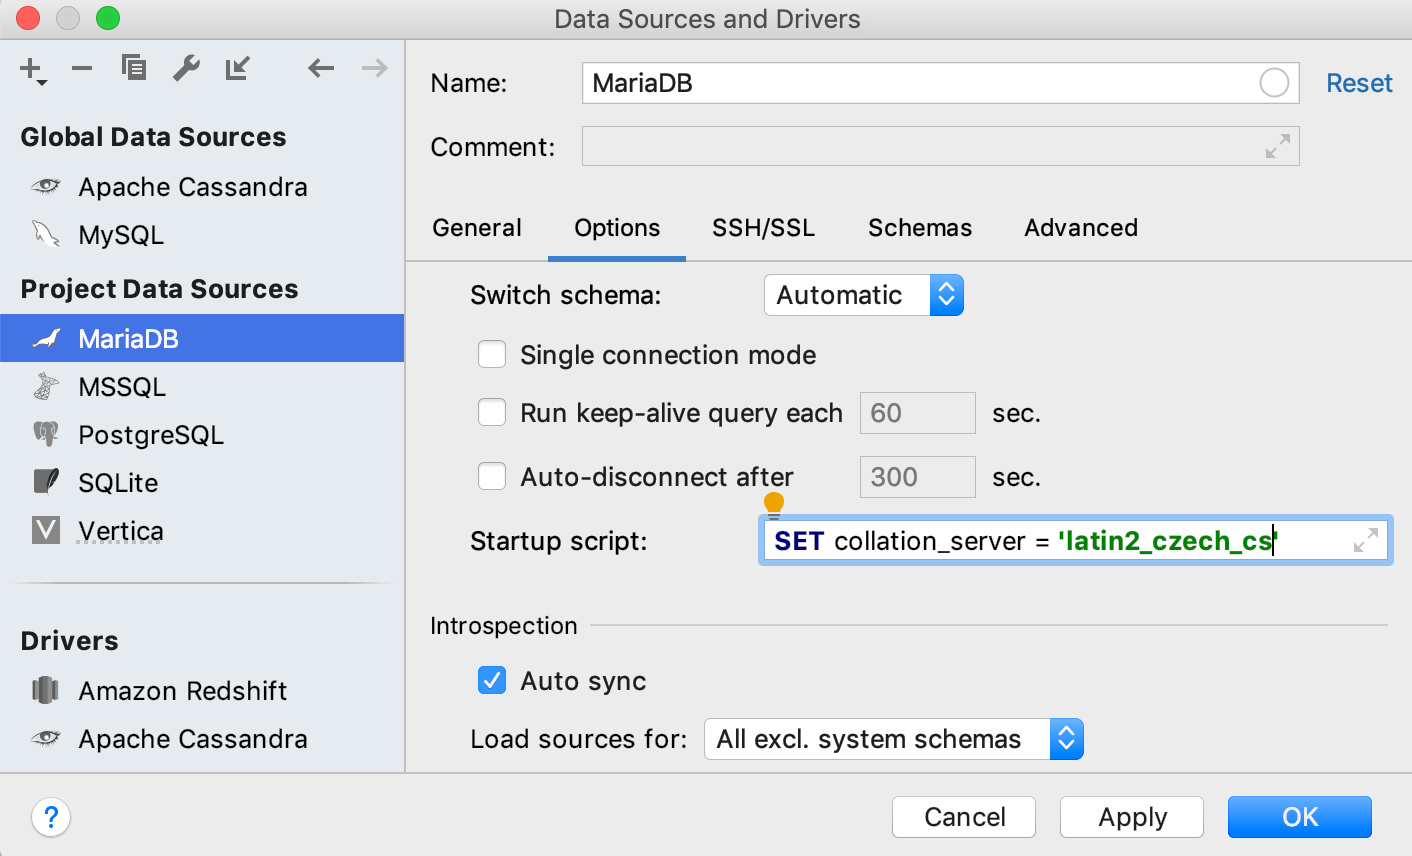Switch to the Advanced tab
The height and width of the screenshot is (856, 1412).
1081,228
